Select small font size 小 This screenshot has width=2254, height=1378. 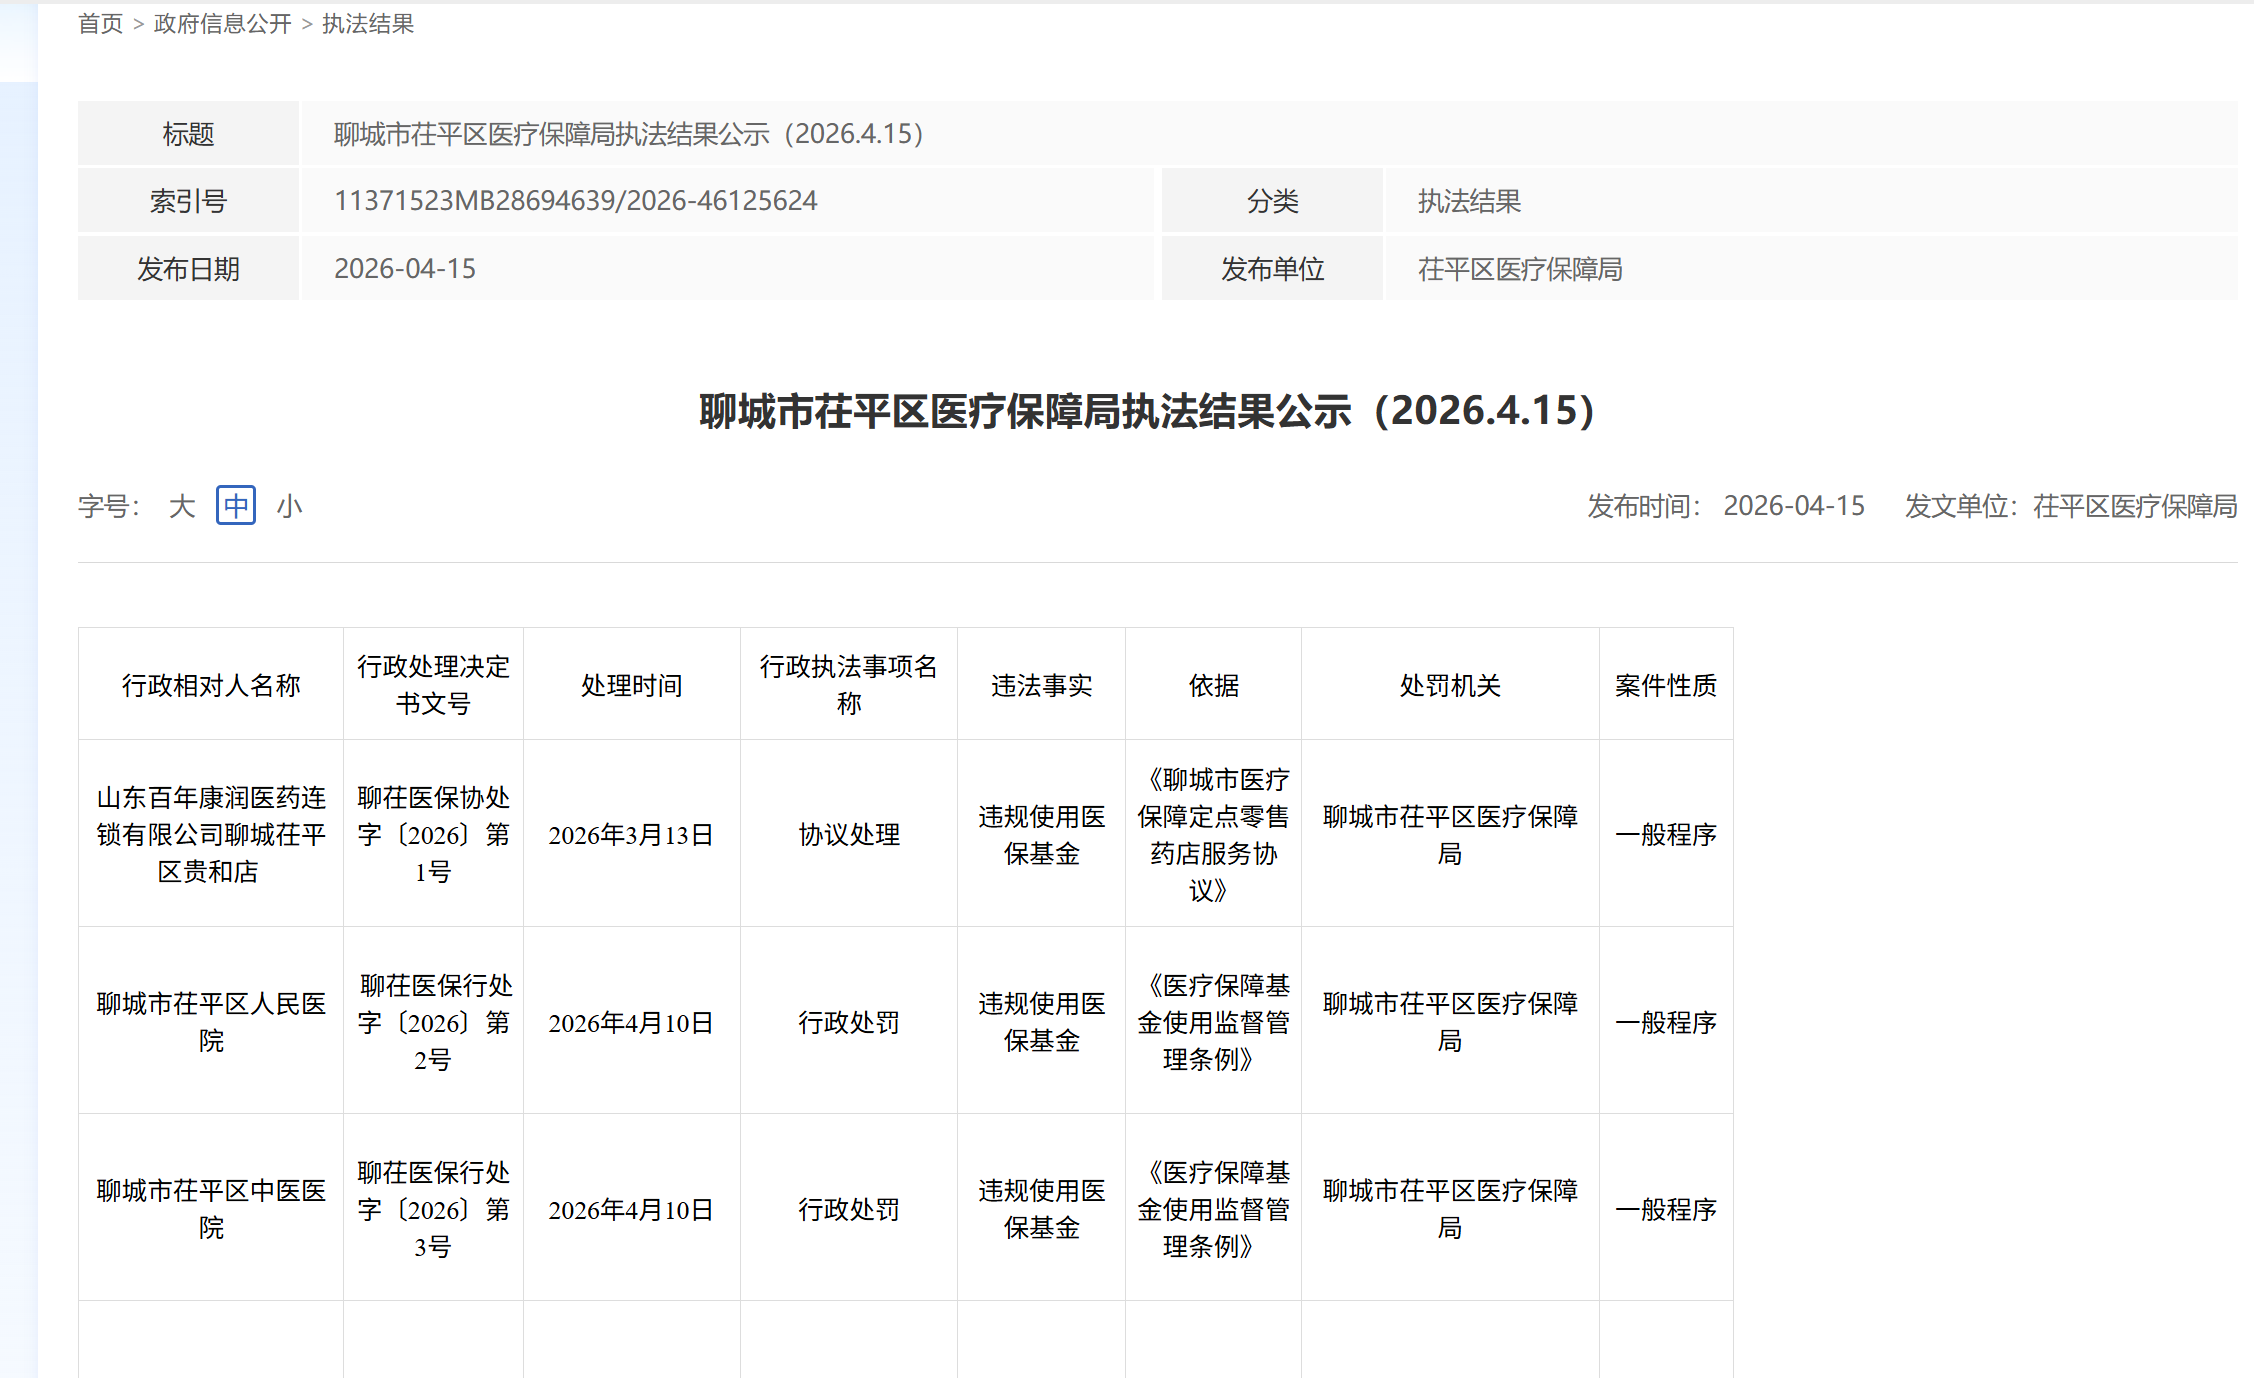pyautogui.click(x=289, y=506)
